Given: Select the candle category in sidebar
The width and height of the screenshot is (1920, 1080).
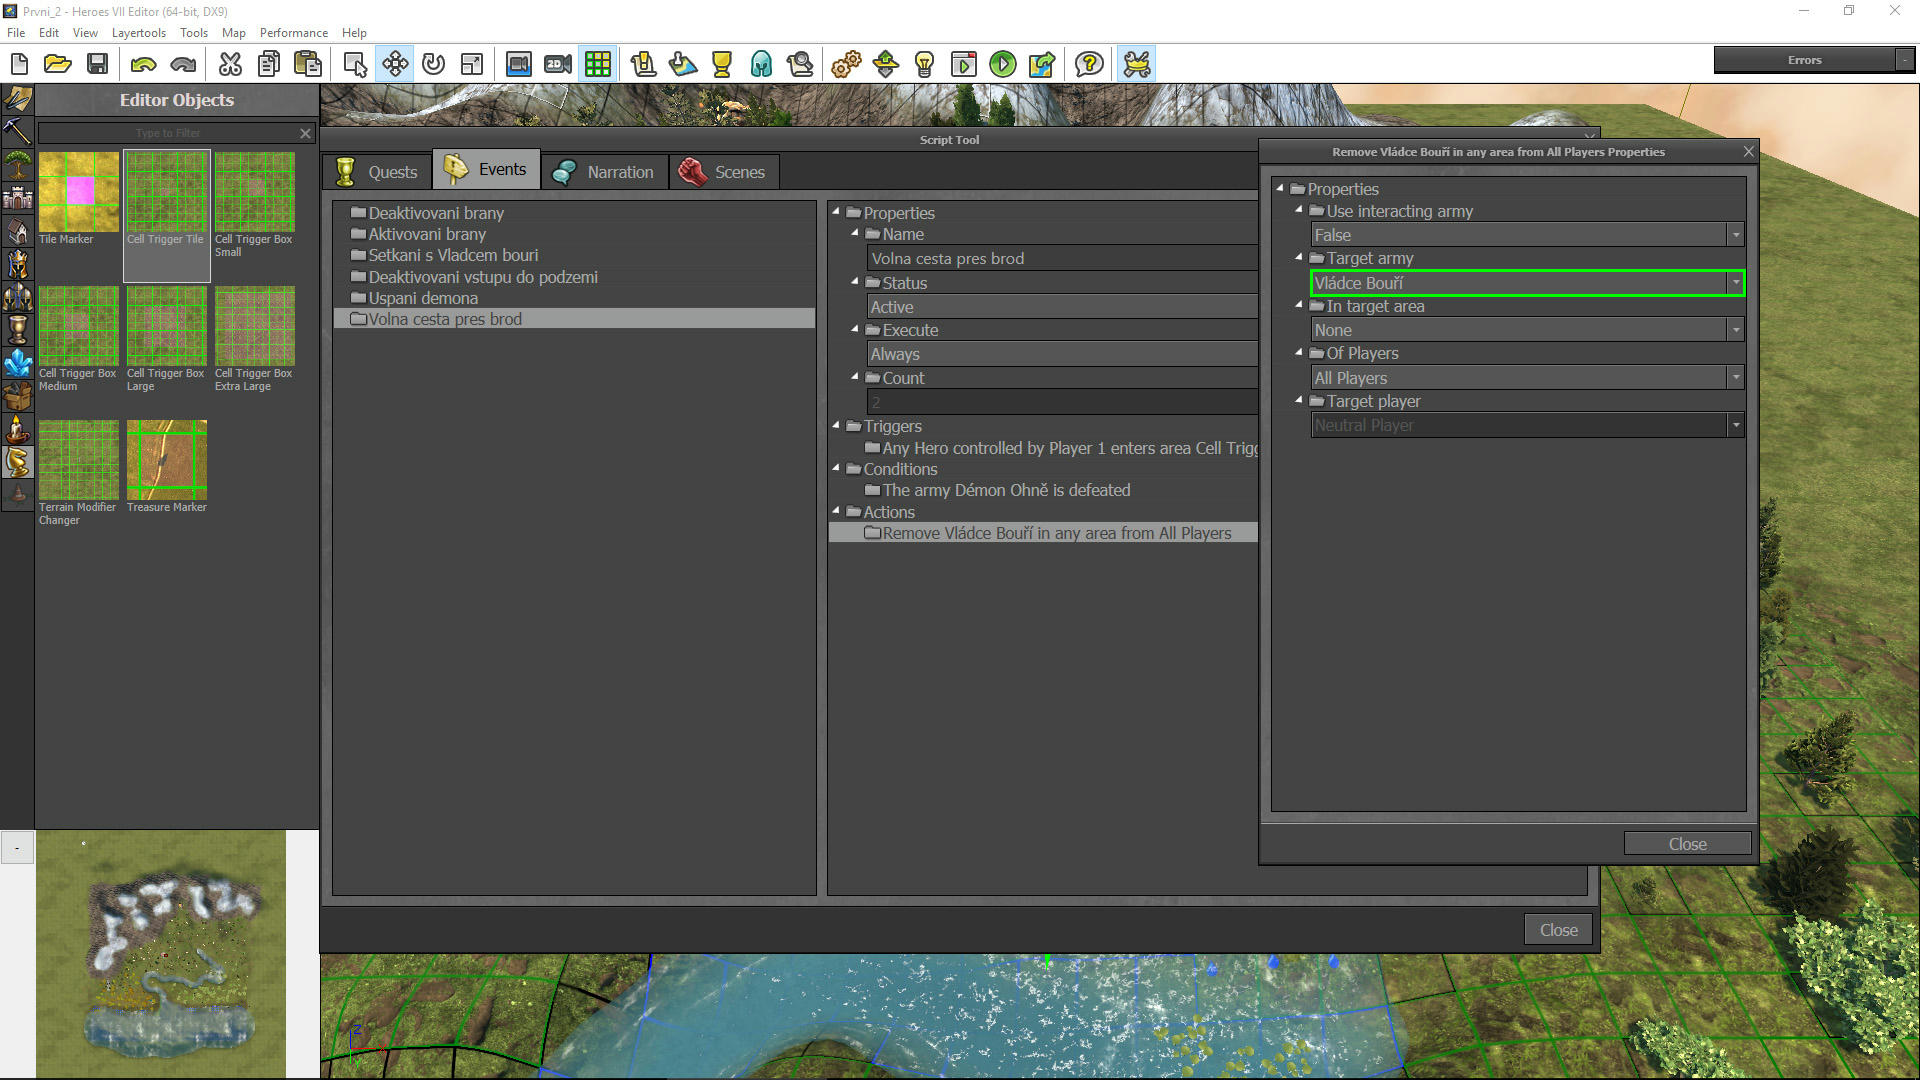Looking at the screenshot, I should (x=17, y=429).
